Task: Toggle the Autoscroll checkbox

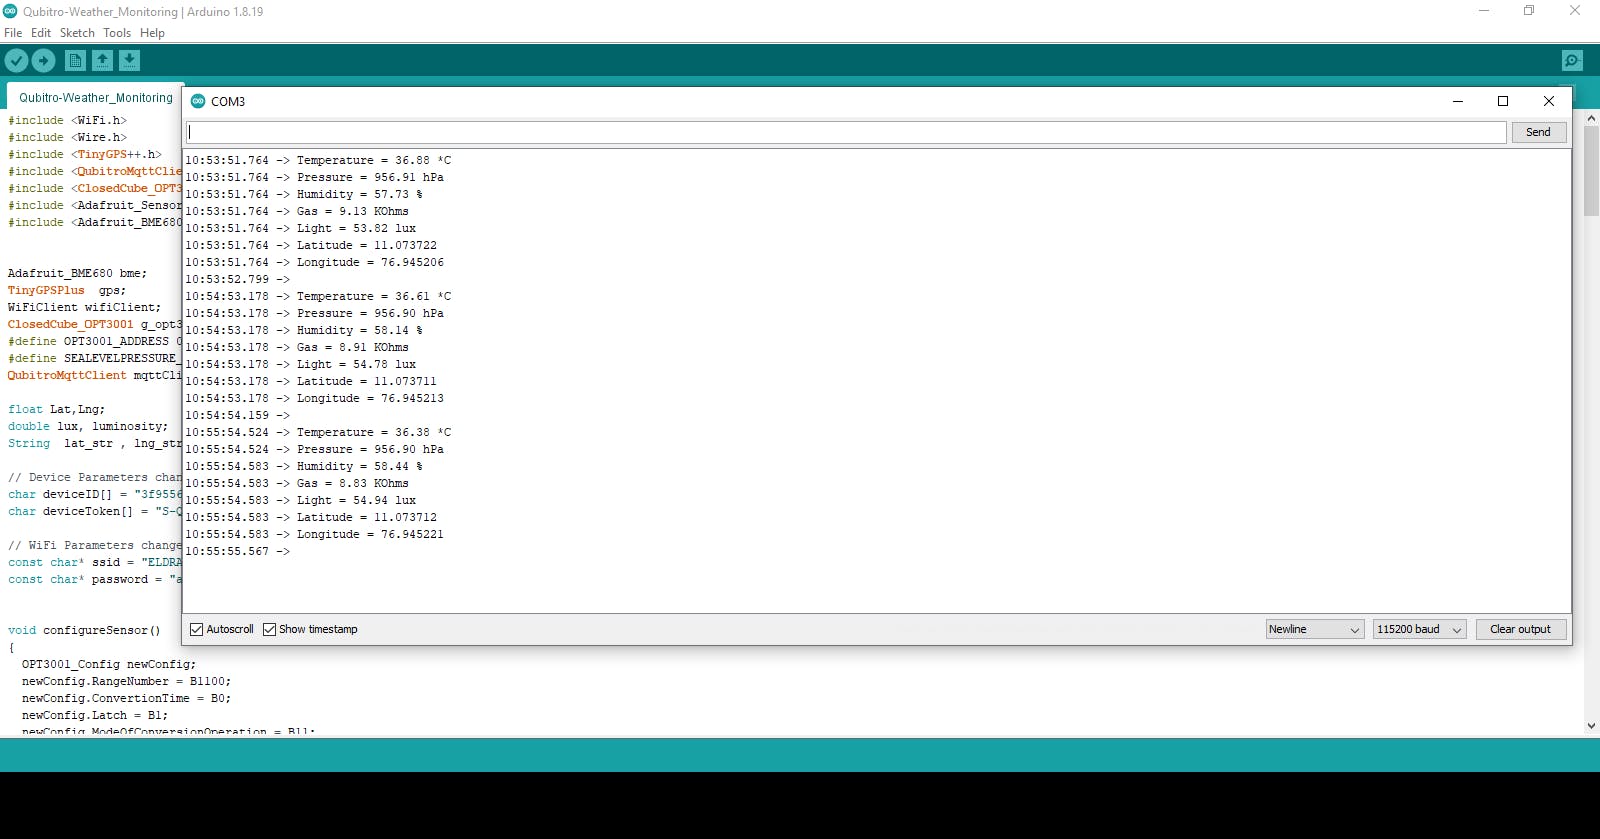Action: pyautogui.click(x=197, y=629)
